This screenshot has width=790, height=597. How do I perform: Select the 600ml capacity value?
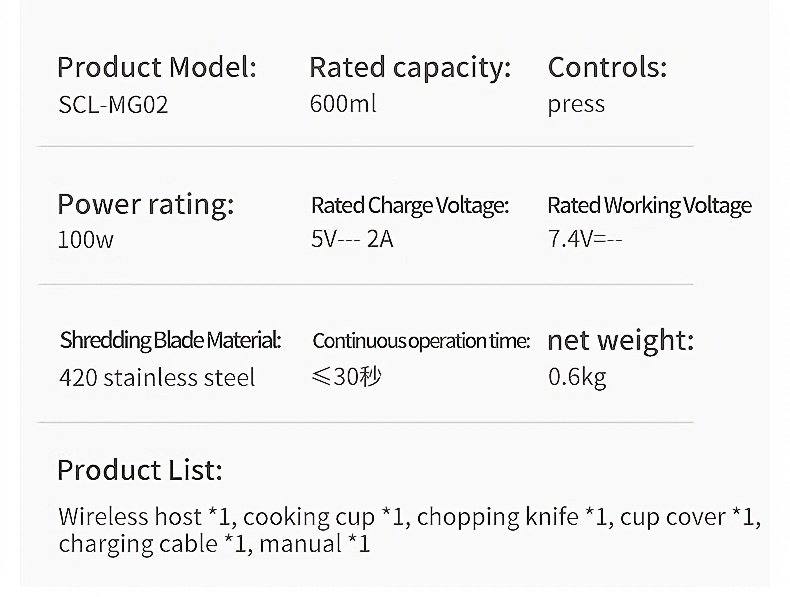point(343,104)
